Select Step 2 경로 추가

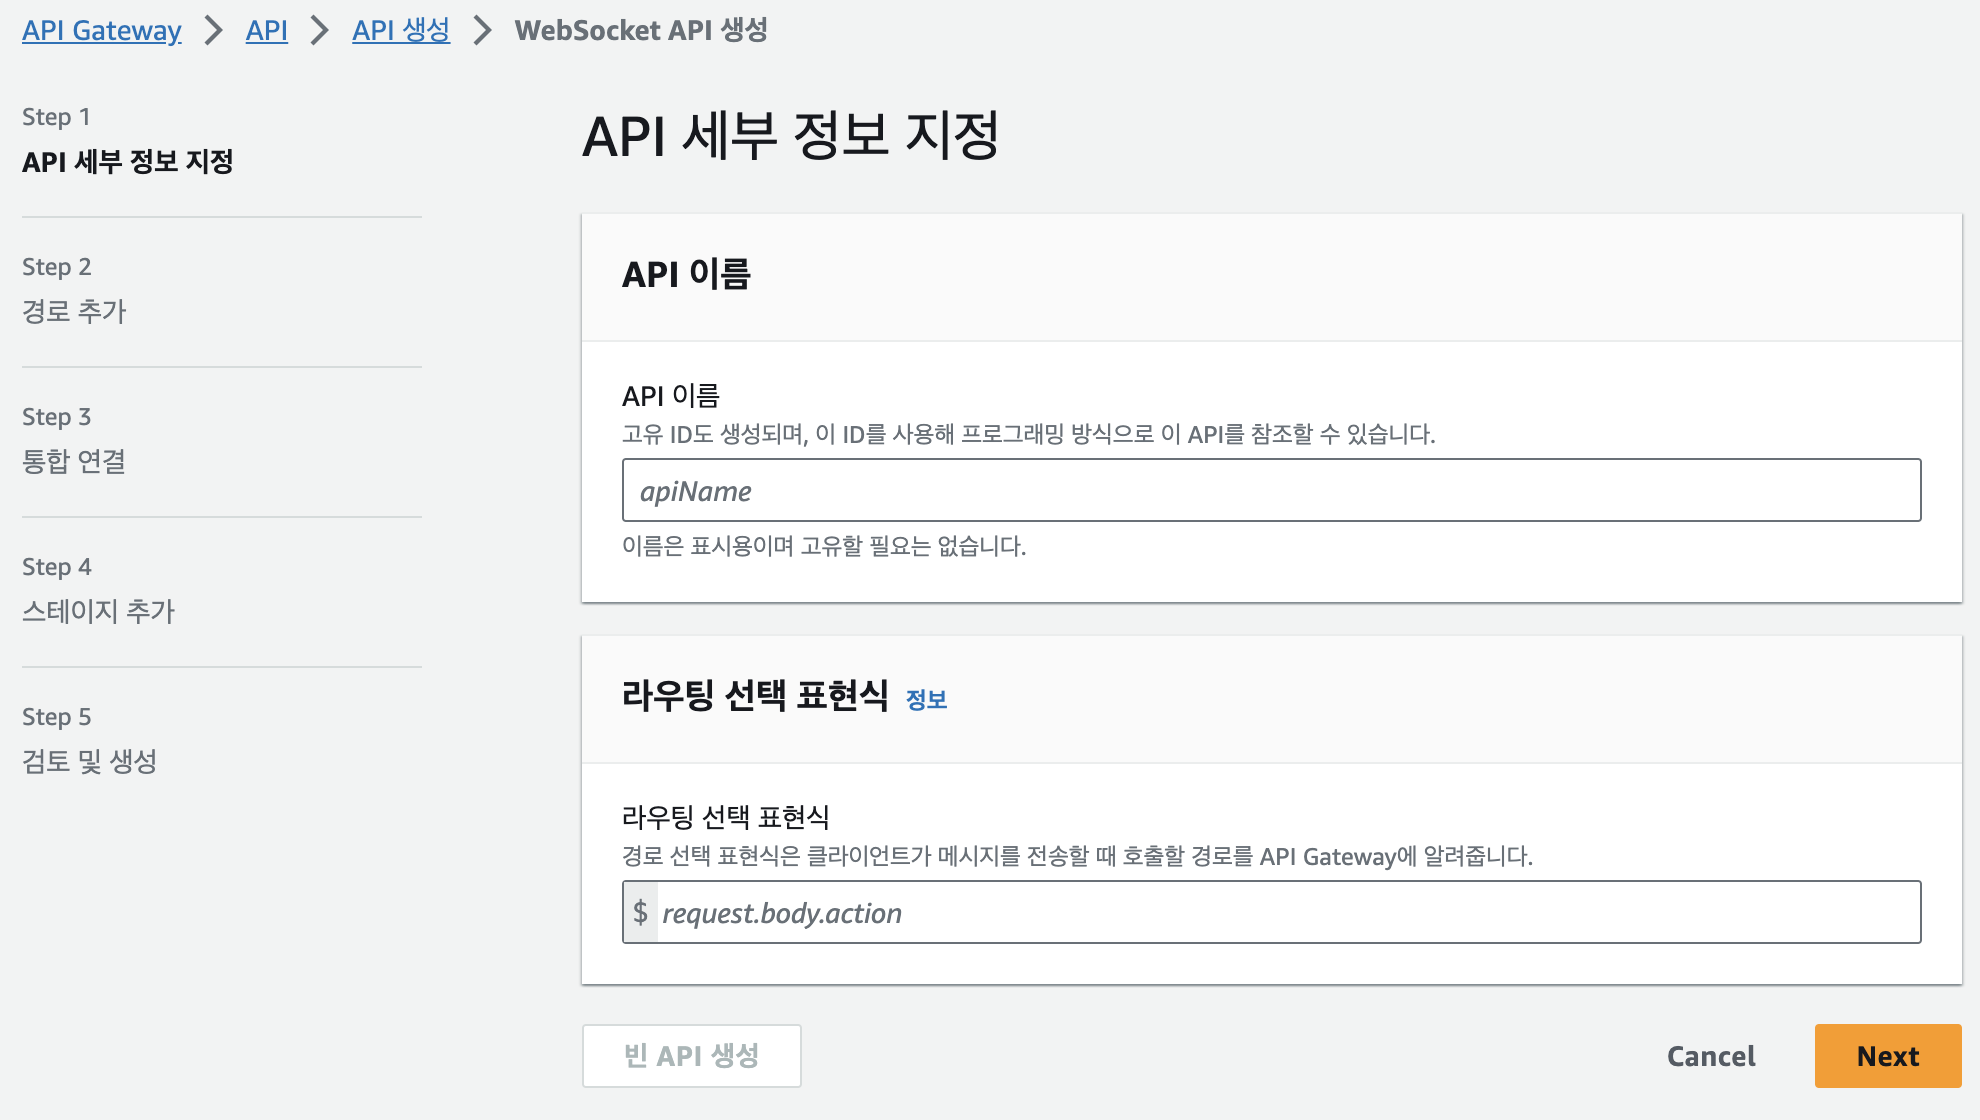(74, 311)
